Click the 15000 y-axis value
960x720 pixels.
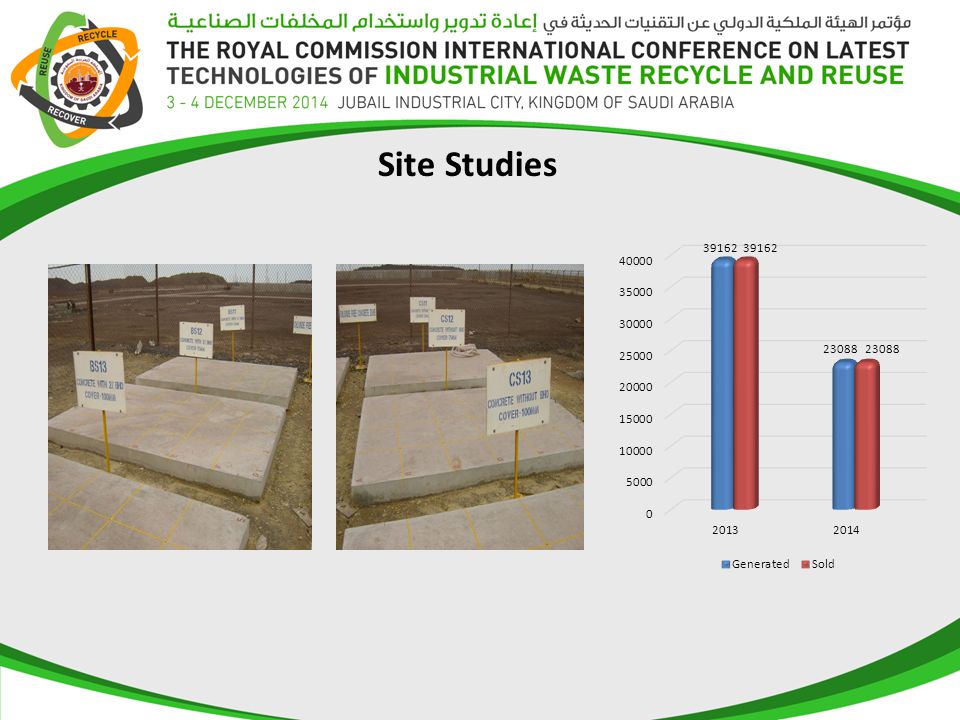coord(636,419)
